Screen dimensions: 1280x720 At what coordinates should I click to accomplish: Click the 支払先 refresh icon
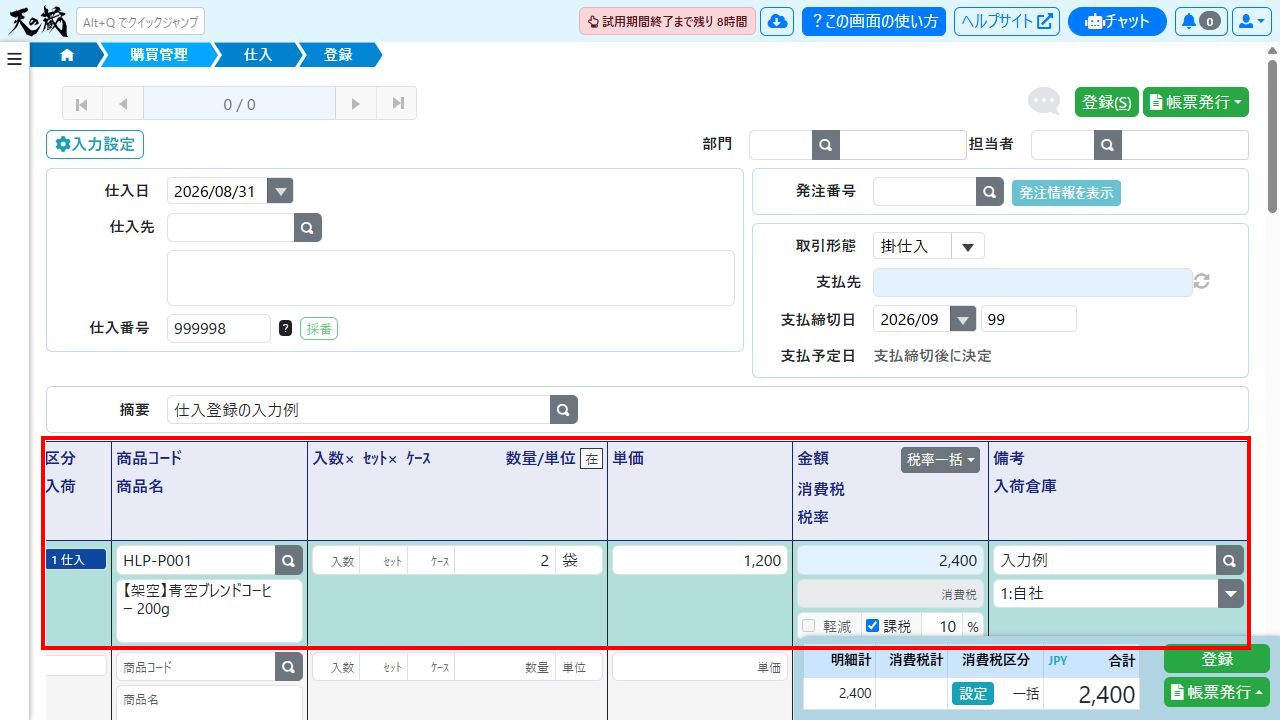coord(1202,282)
